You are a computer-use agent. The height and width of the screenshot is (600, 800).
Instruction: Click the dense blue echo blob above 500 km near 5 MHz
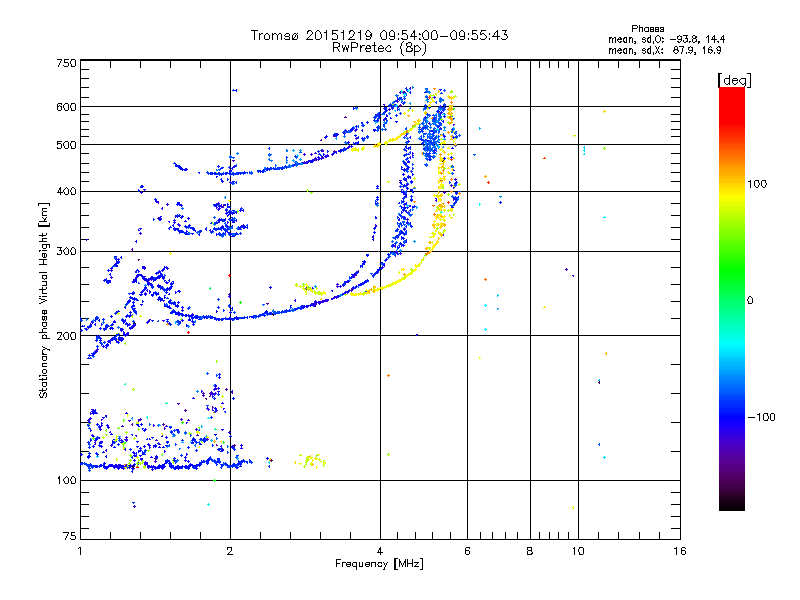[x=433, y=133]
